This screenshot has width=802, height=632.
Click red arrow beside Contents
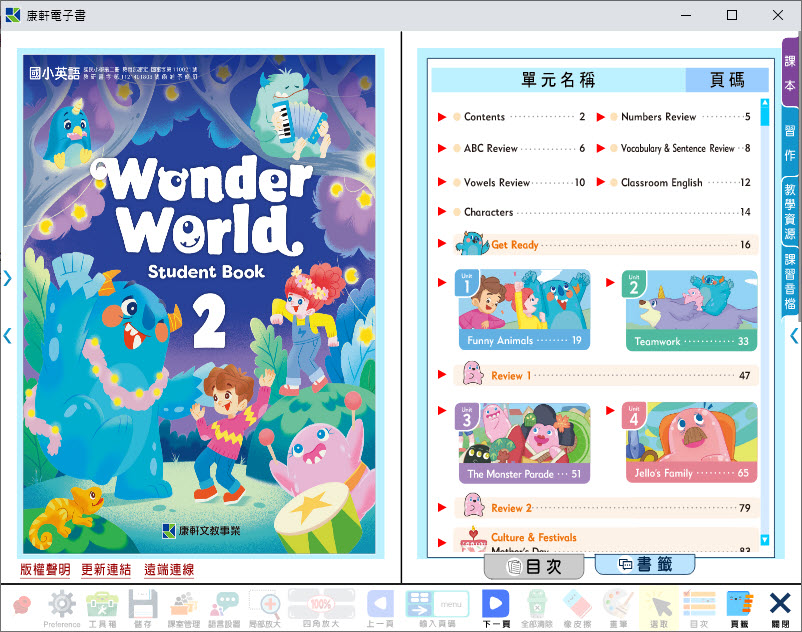pyautogui.click(x=442, y=117)
